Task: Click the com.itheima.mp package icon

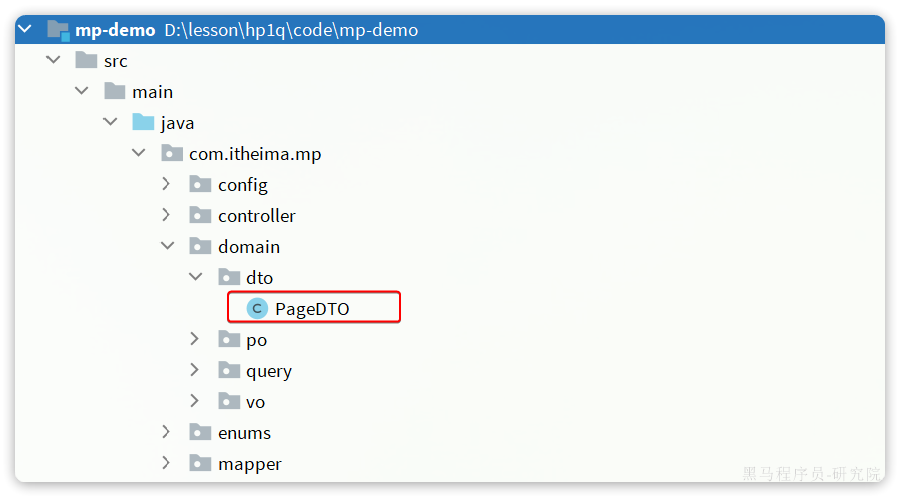Action: coord(172,154)
